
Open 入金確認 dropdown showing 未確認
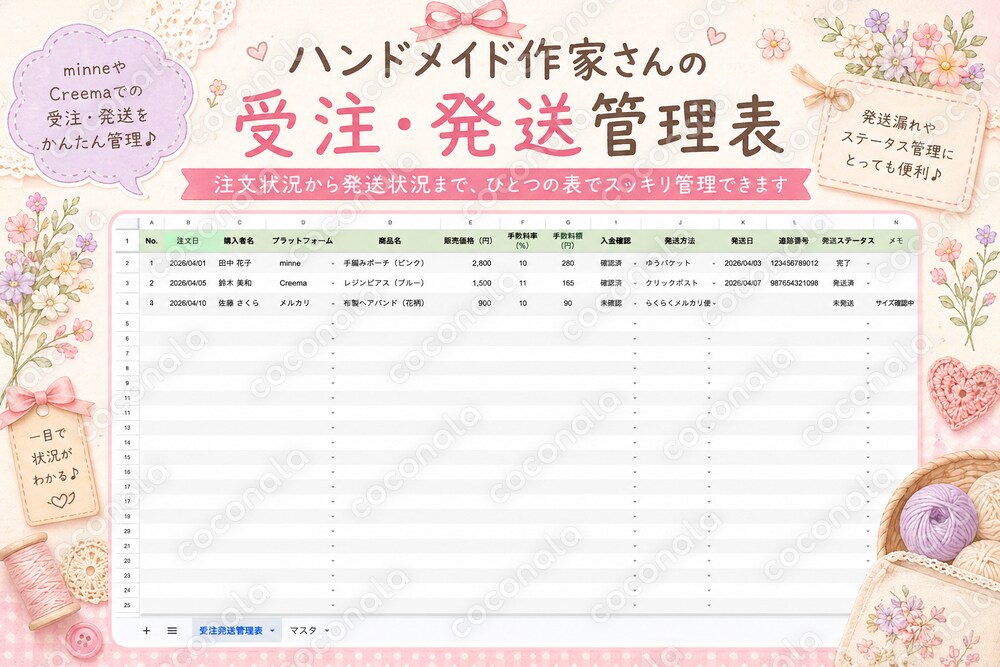(635, 304)
